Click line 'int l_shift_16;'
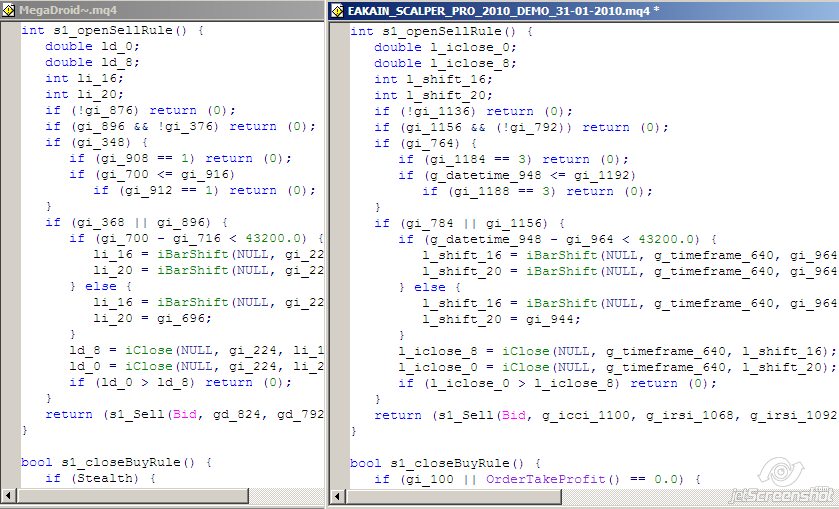This screenshot has width=839, height=509. pyautogui.click(x=433, y=80)
